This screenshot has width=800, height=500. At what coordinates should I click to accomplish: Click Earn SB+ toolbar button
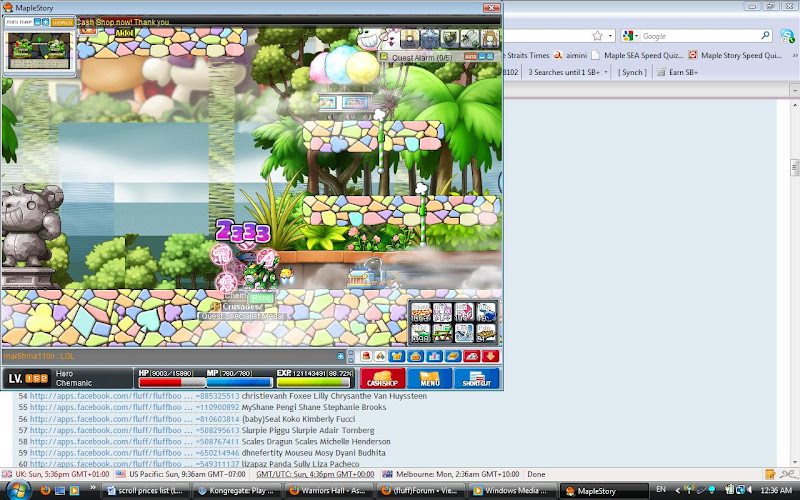click(677, 72)
